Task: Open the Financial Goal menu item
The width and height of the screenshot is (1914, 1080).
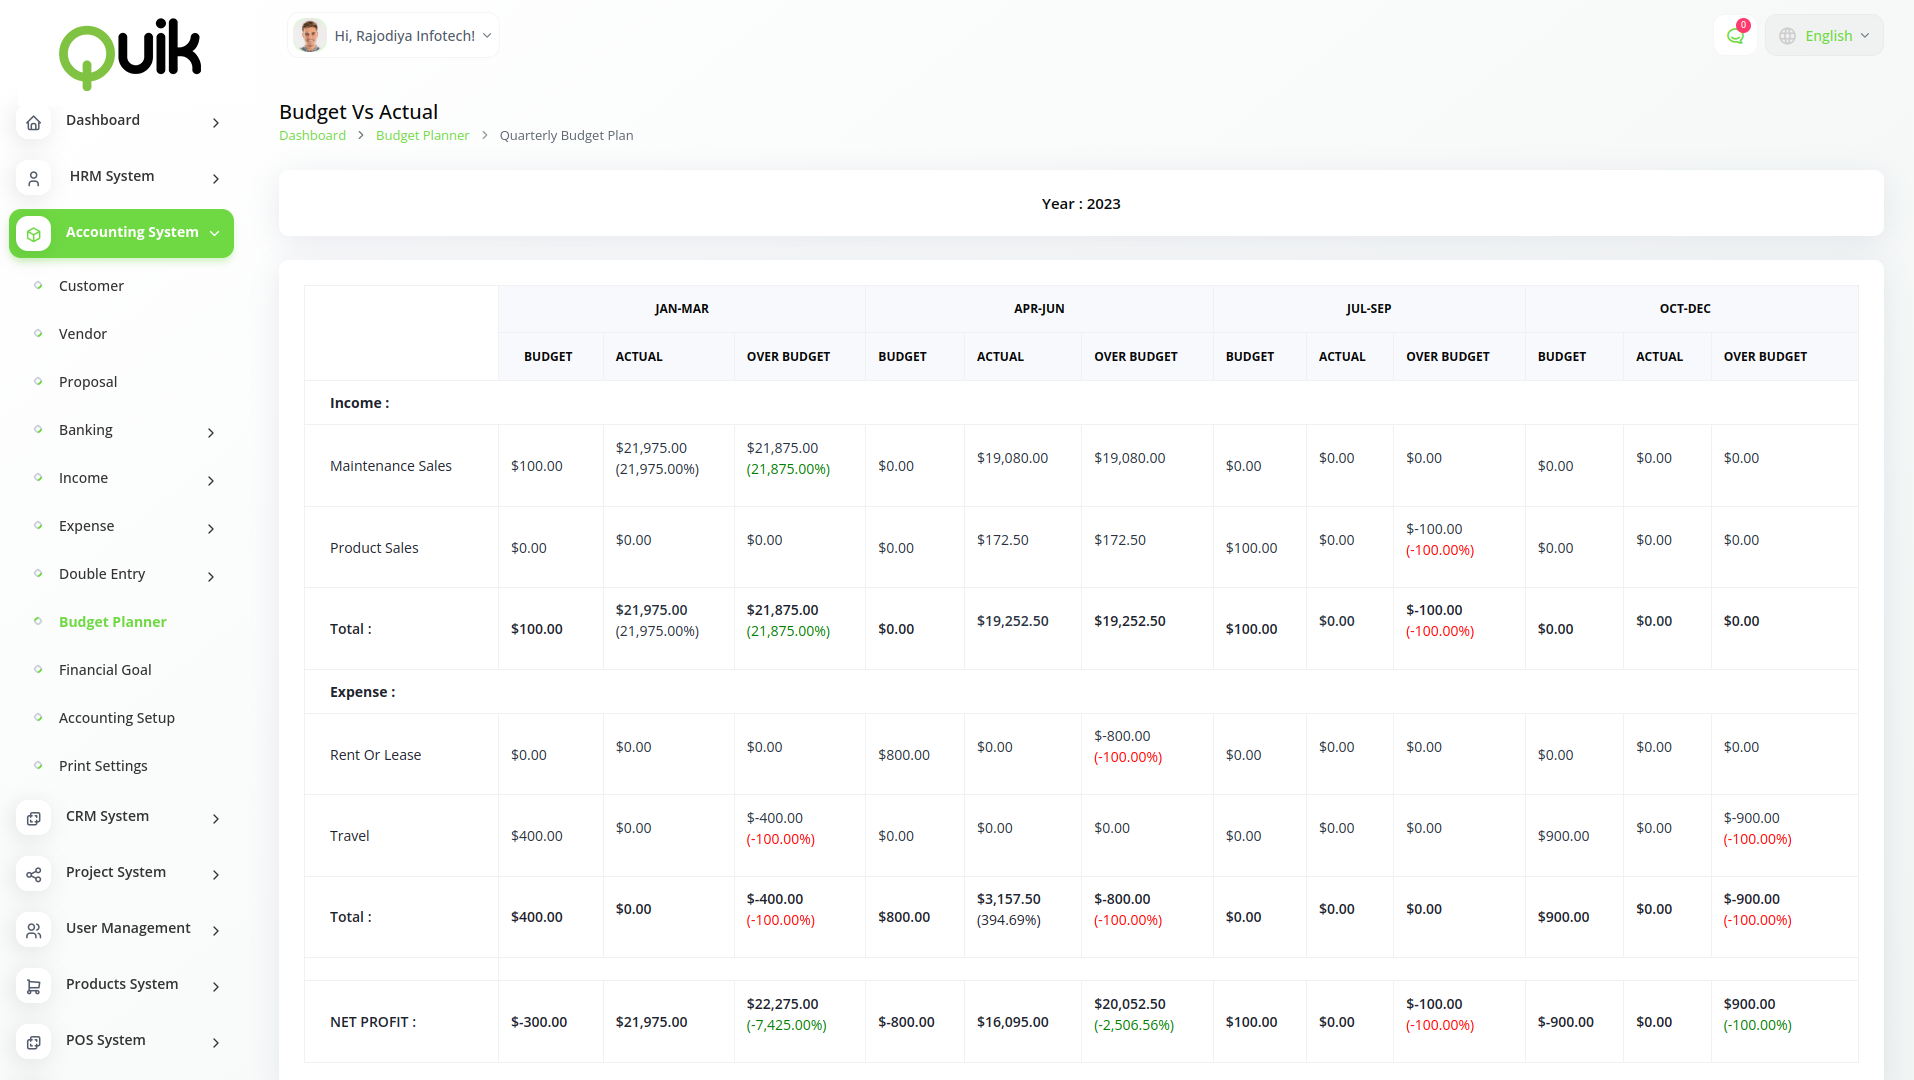Action: [x=105, y=670]
